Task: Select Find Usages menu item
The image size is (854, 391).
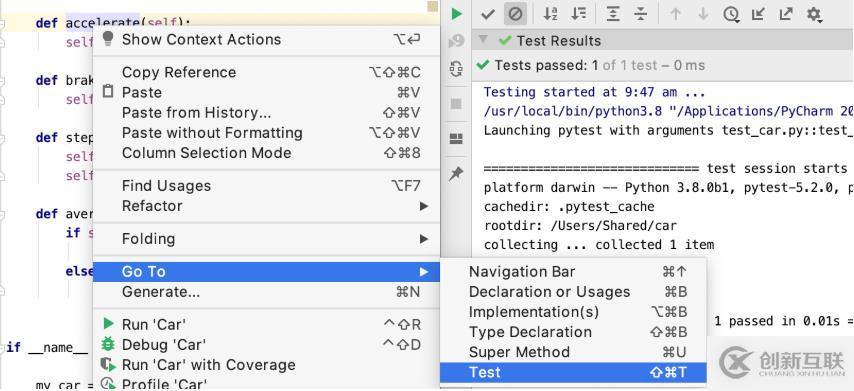Action: (x=266, y=186)
